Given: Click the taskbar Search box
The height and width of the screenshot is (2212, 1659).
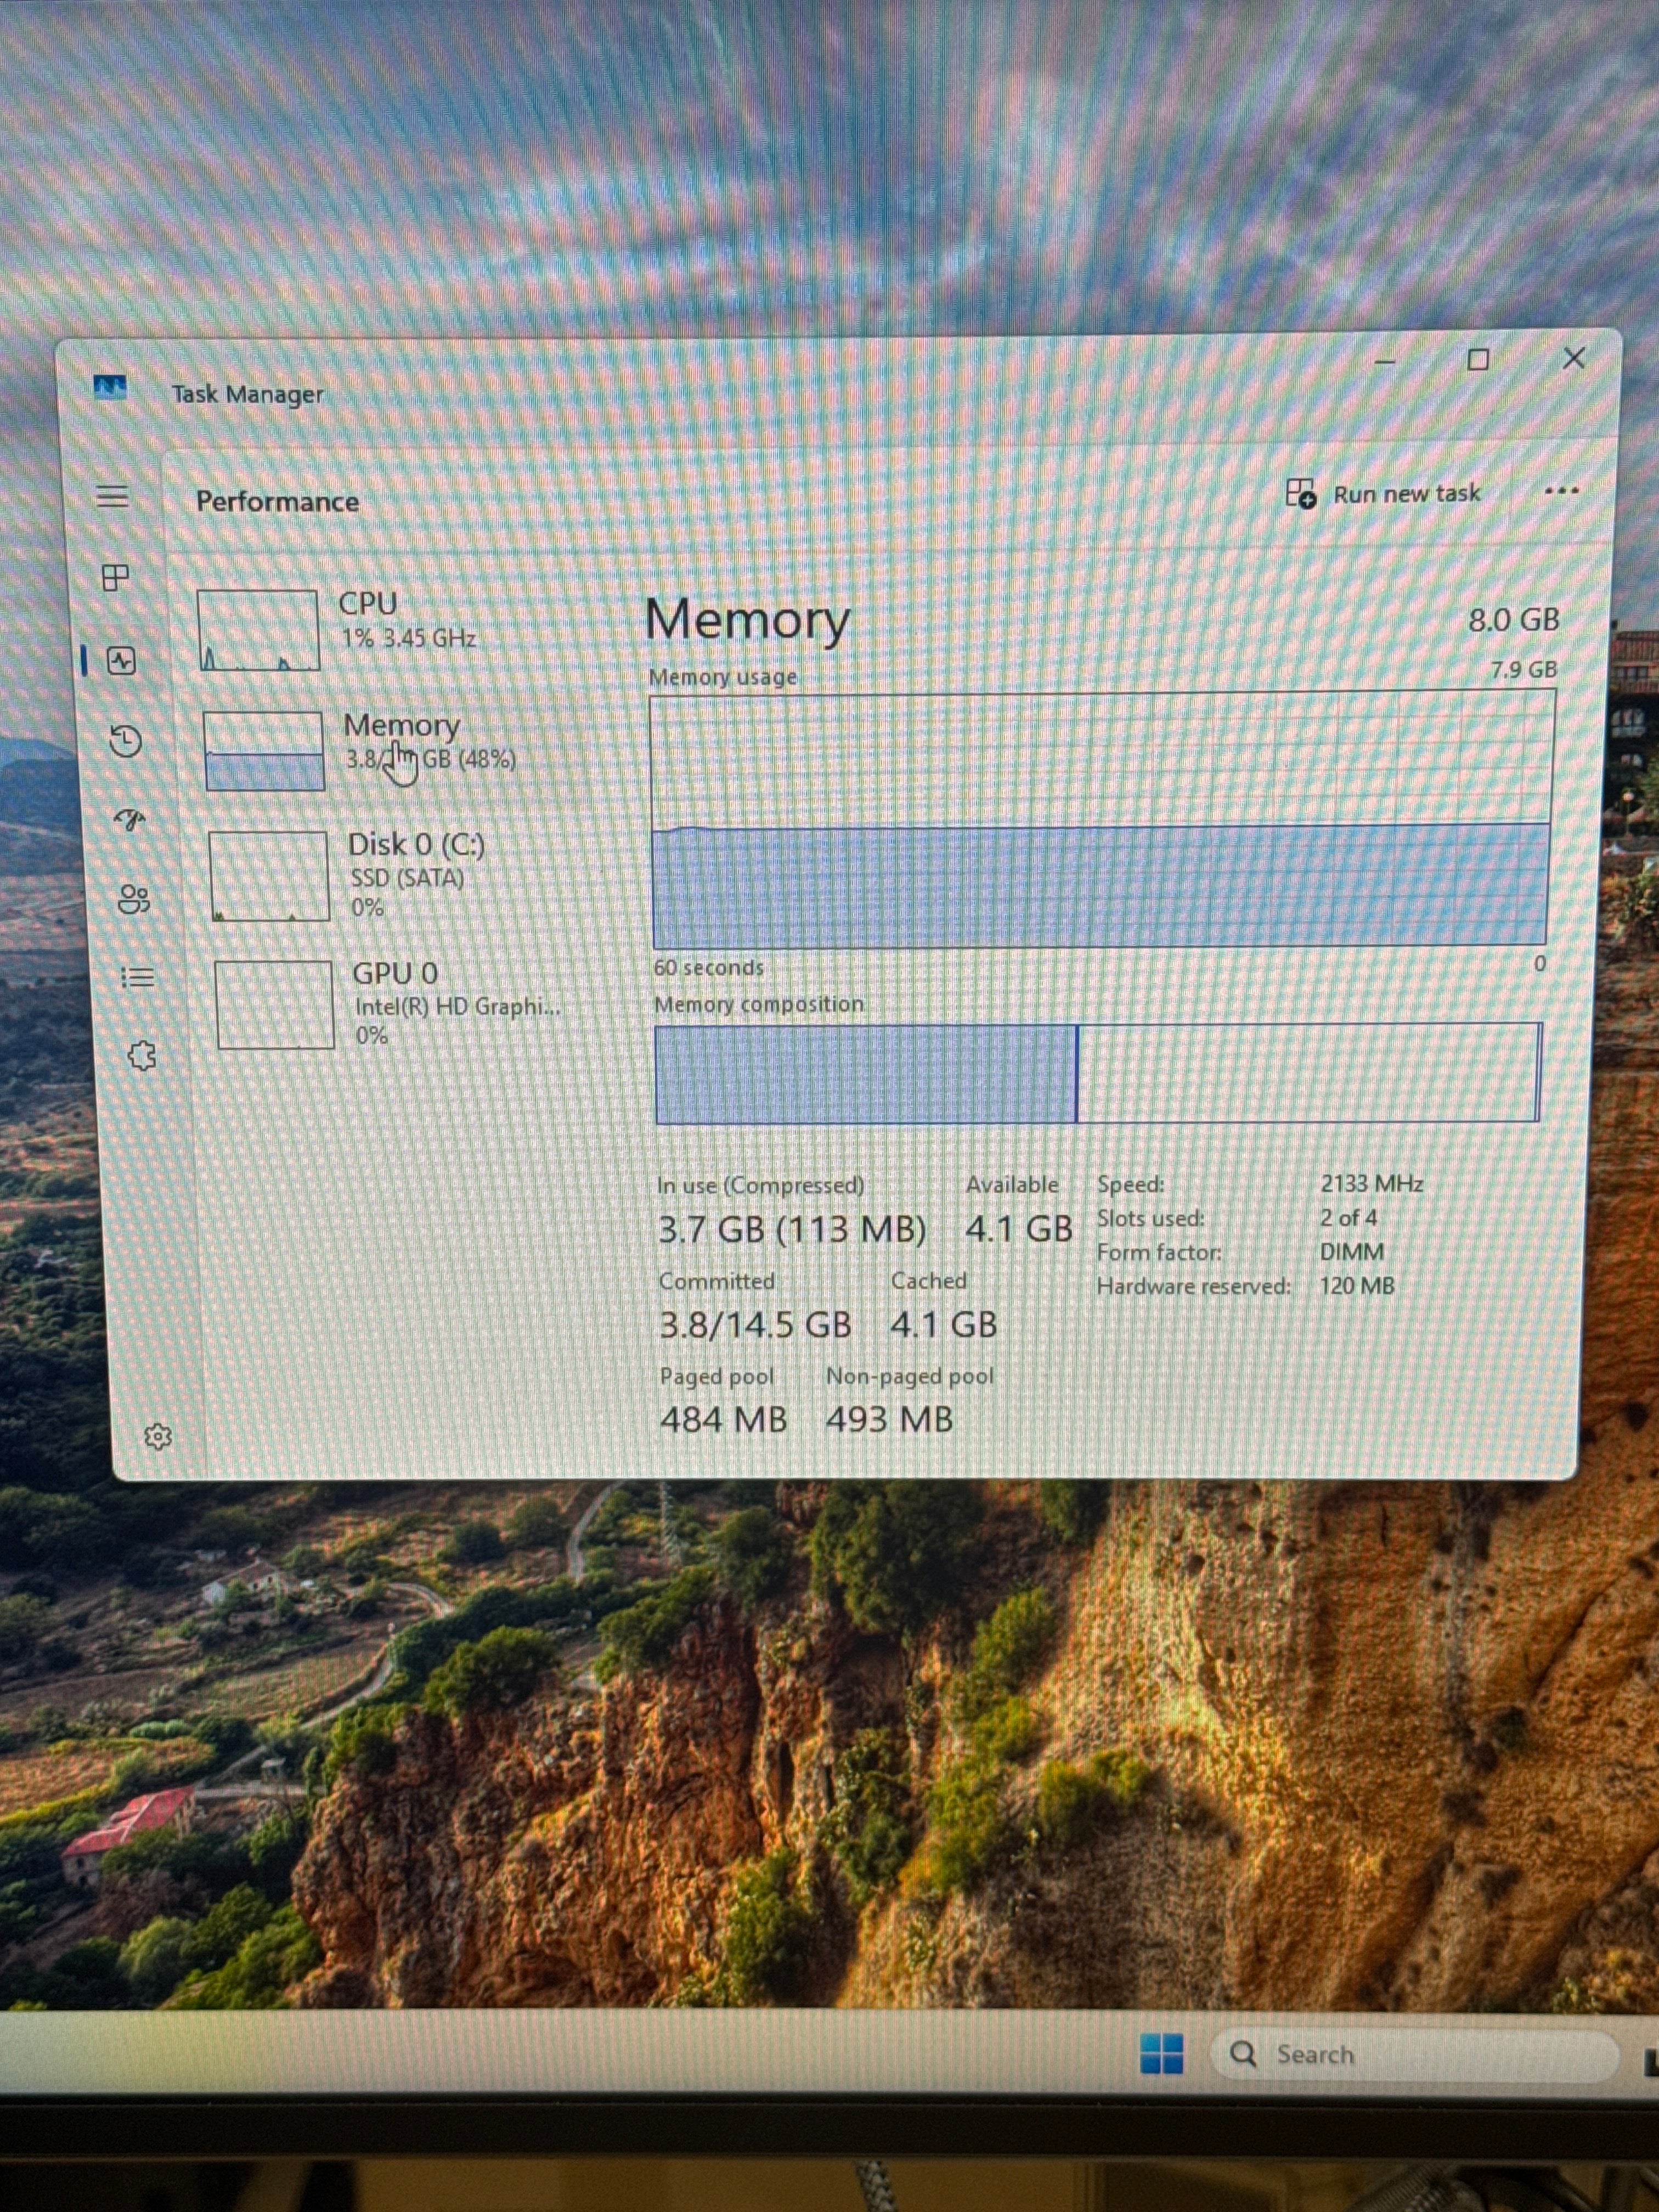Looking at the screenshot, I should point(1414,2055).
